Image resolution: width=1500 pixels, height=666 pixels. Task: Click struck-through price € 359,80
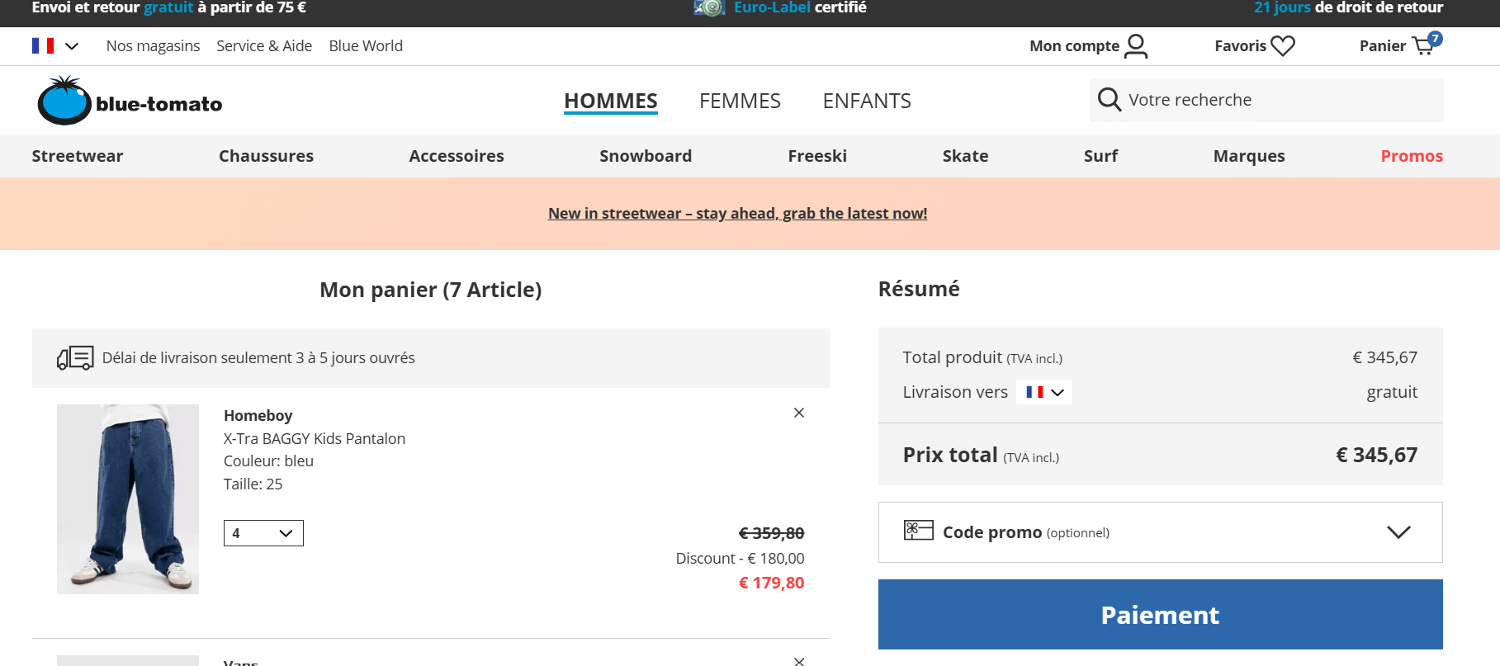pyautogui.click(x=771, y=533)
